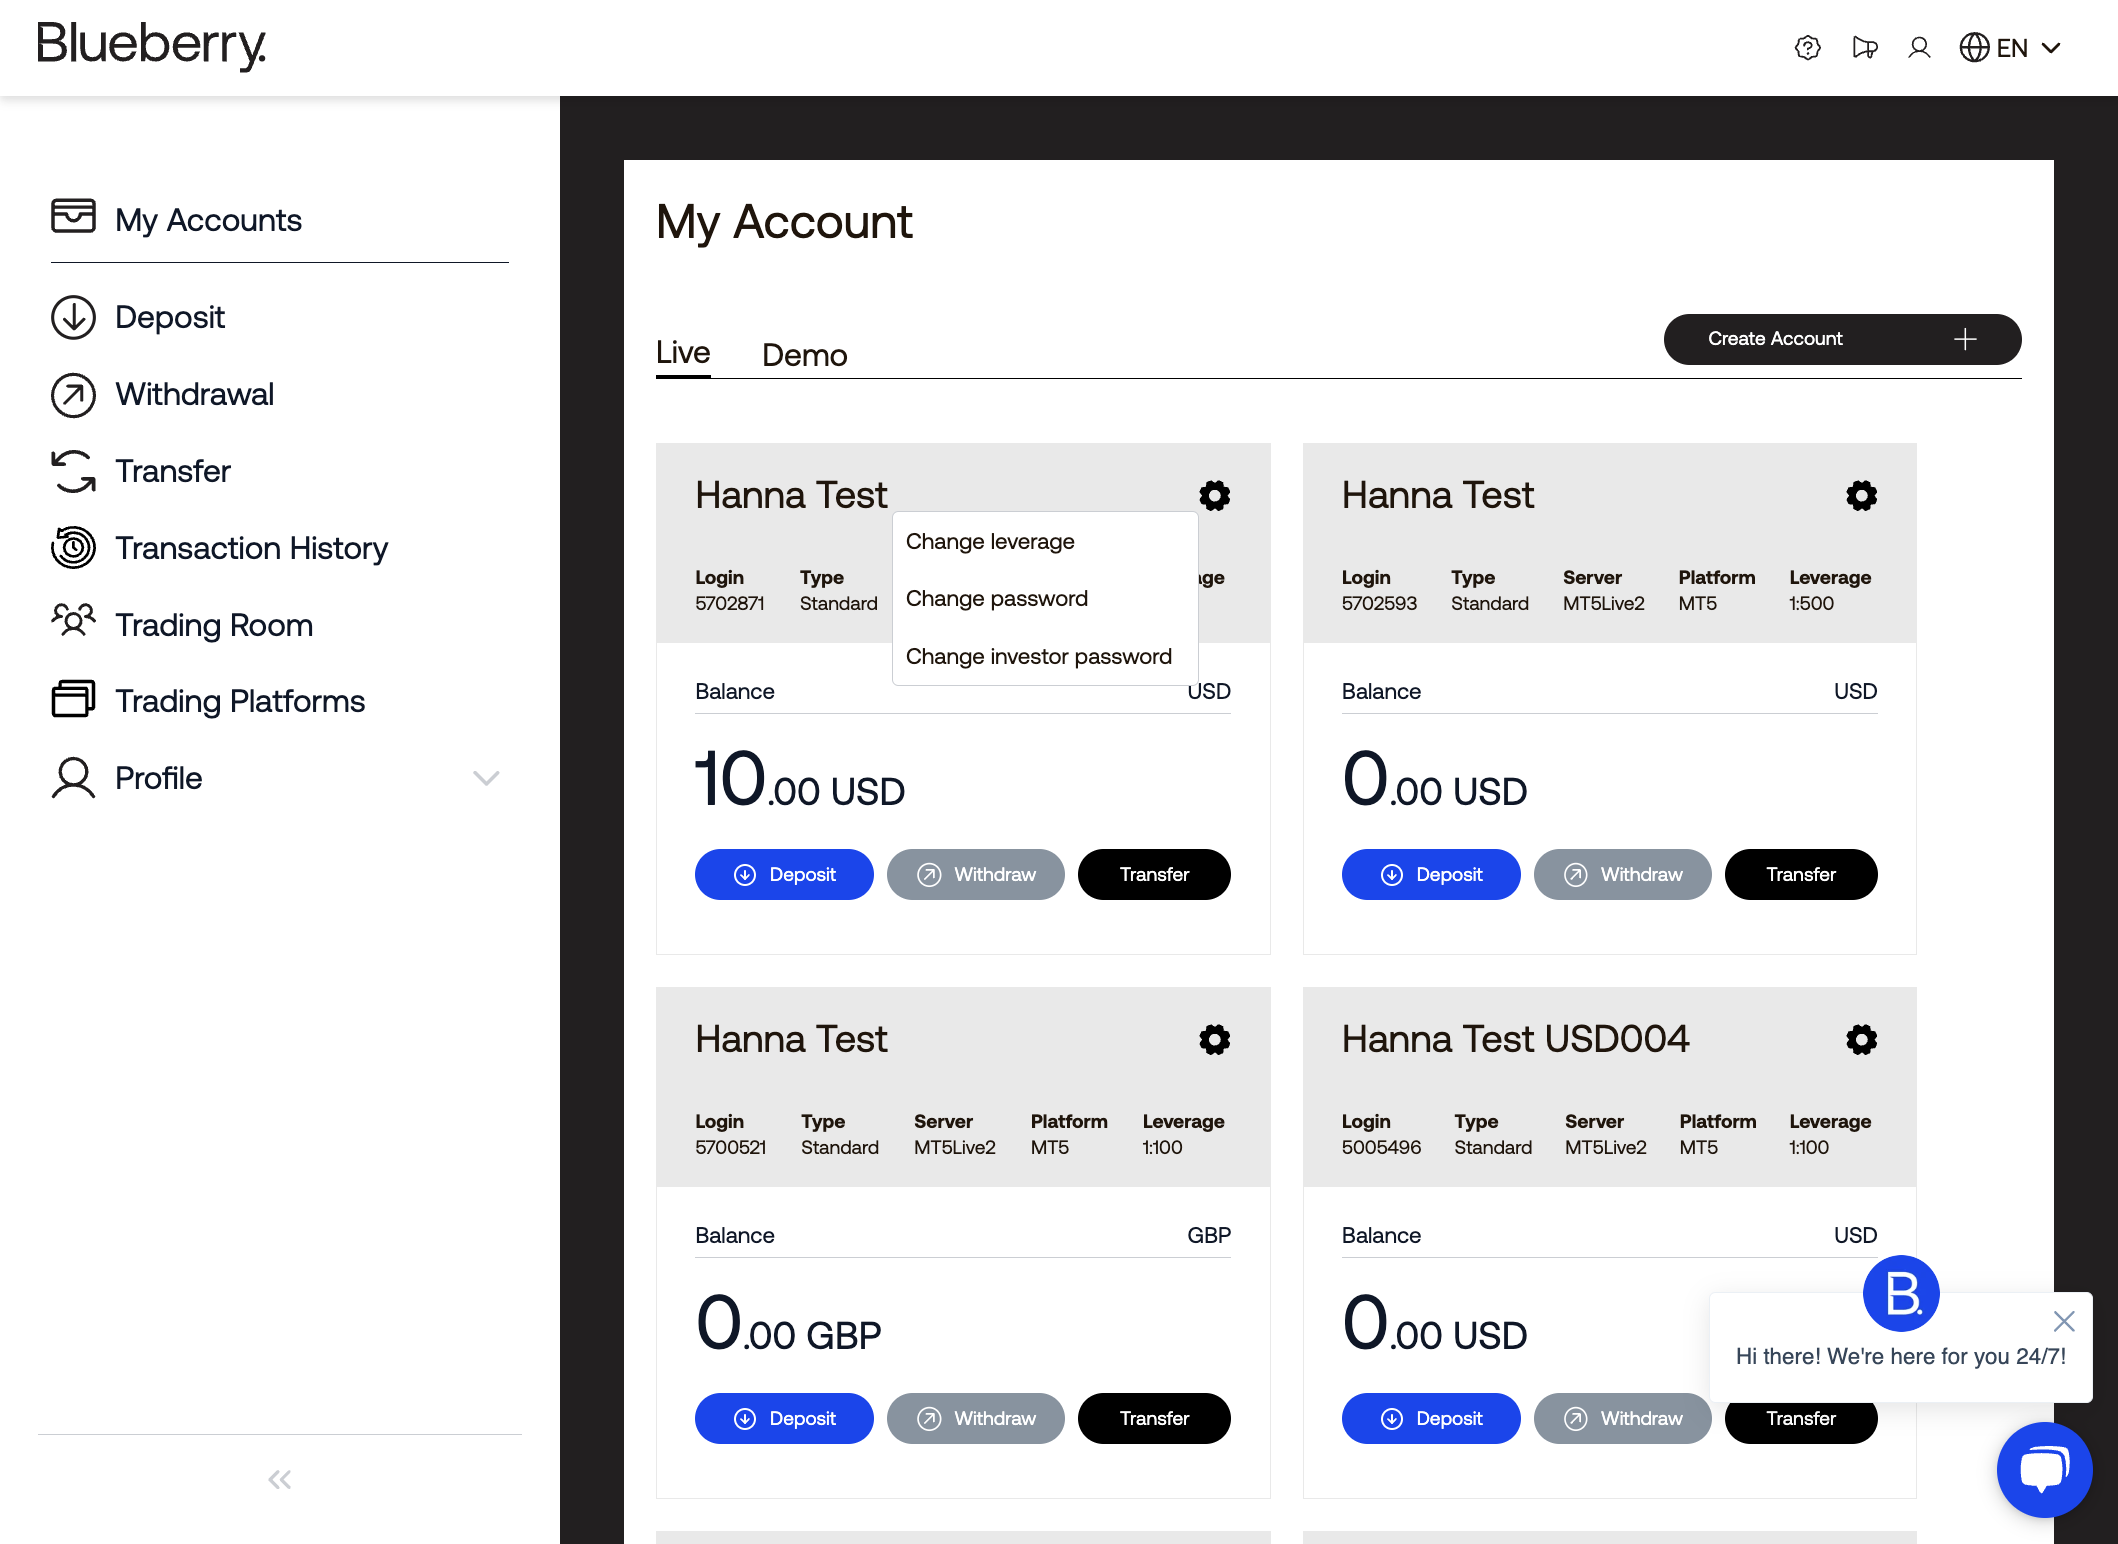Choose Change leverage from the menu
Image resolution: width=2118 pixels, height=1544 pixels.
pos(1045,541)
